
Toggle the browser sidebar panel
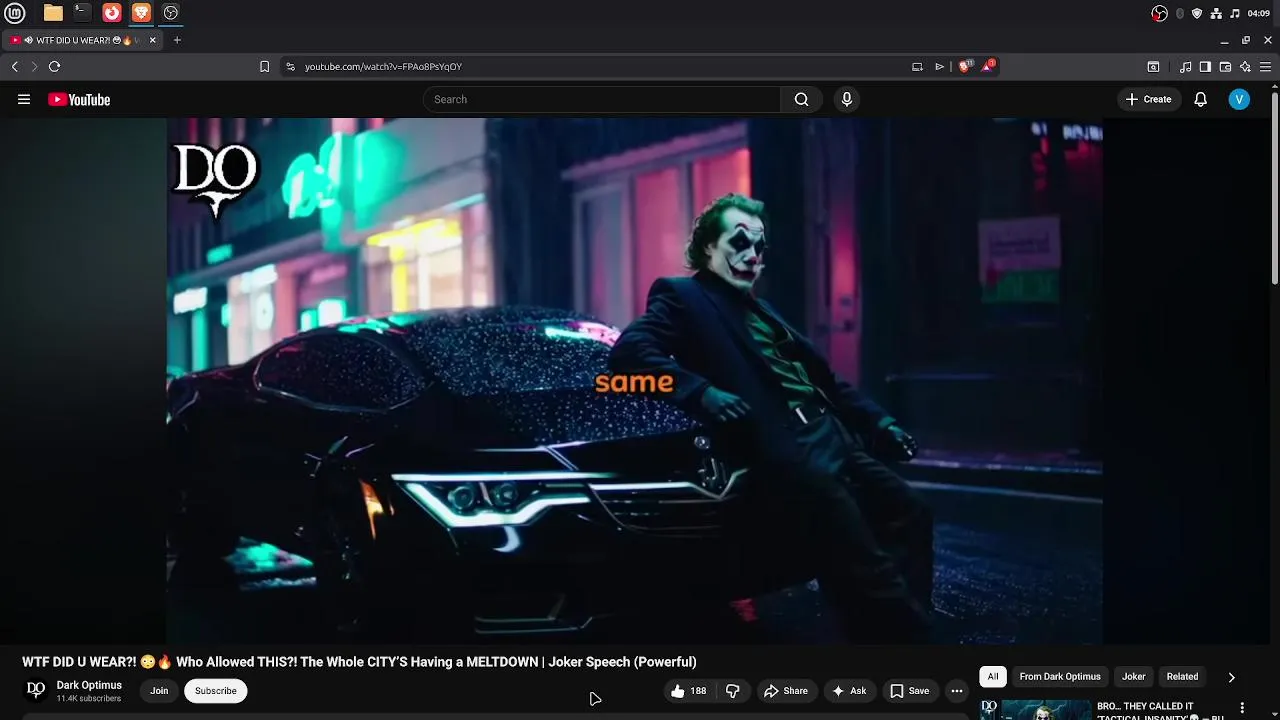[1205, 66]
